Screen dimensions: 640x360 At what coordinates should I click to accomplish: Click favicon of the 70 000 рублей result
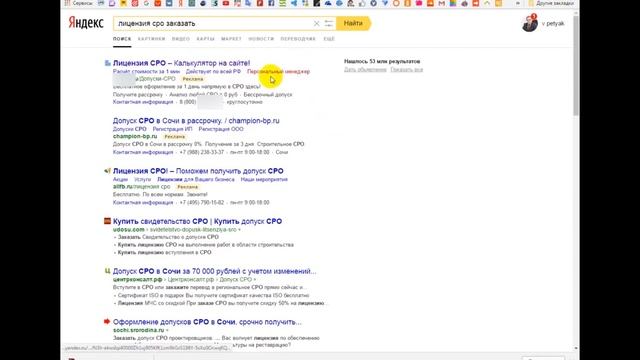pos(107,271)
